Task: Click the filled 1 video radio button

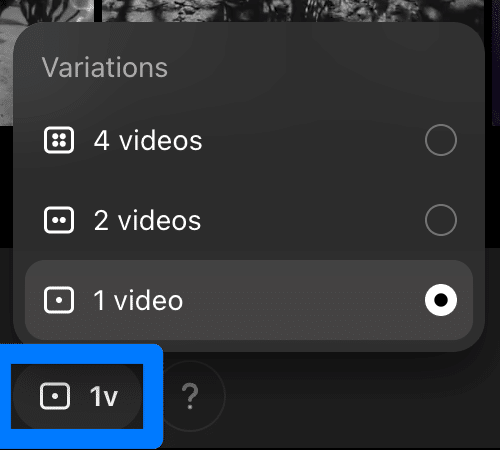Action: pyautogui.click(x=441, y=300)
